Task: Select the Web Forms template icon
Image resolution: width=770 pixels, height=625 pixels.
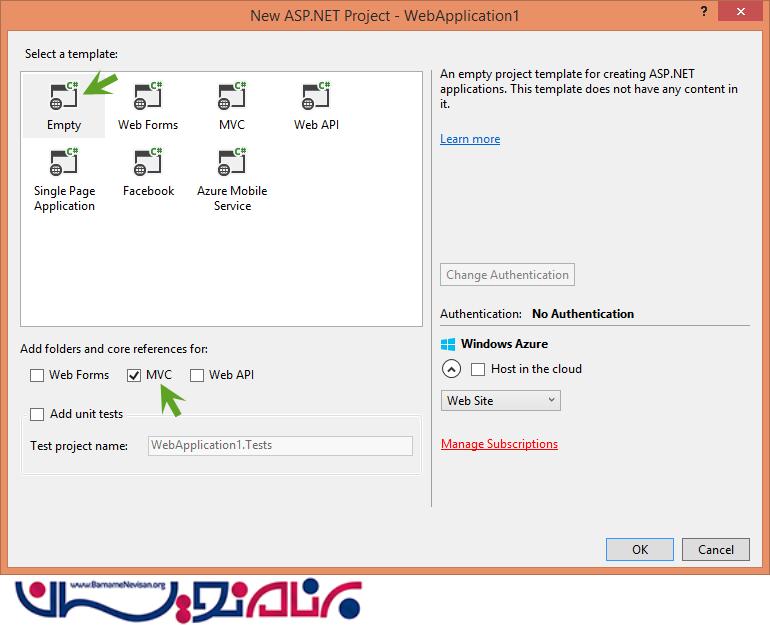Action: pyautogui.click(x=148, y=96)
